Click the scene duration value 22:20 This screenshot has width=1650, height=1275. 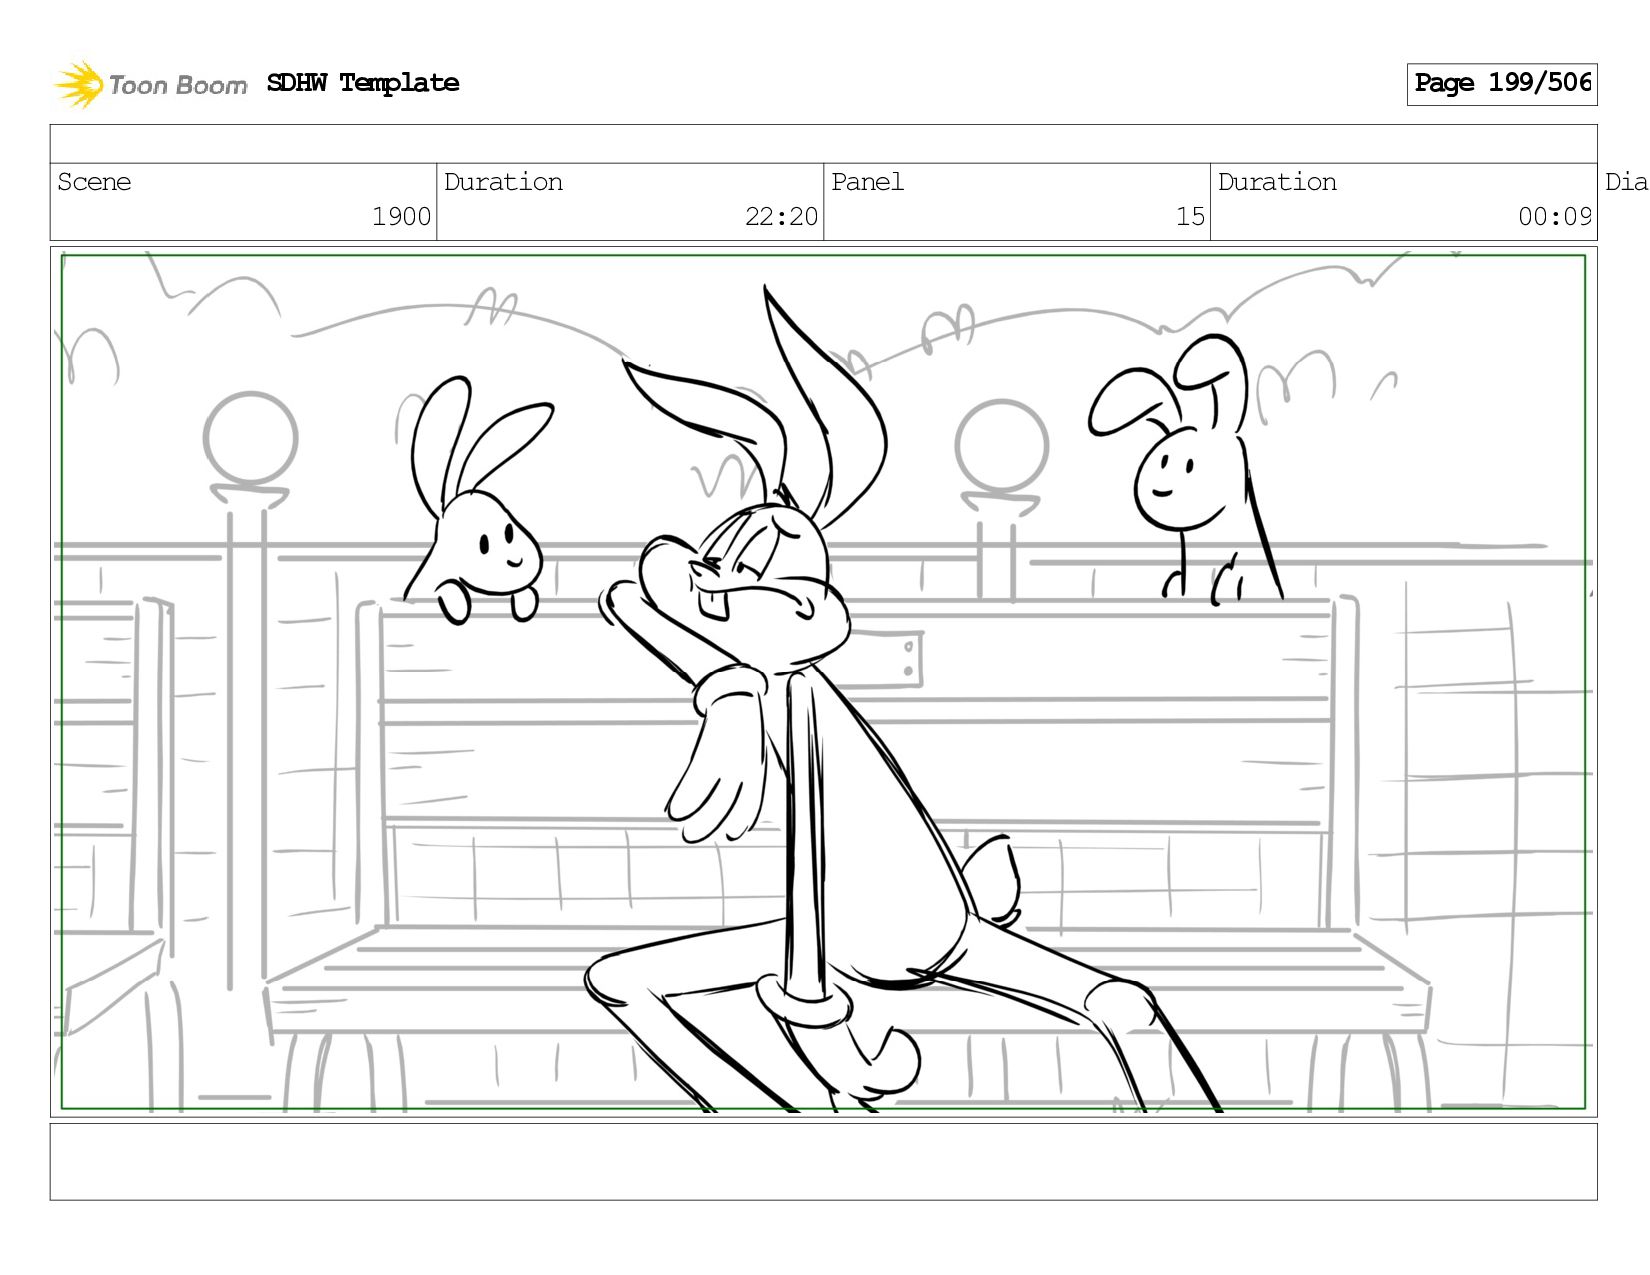781,217
